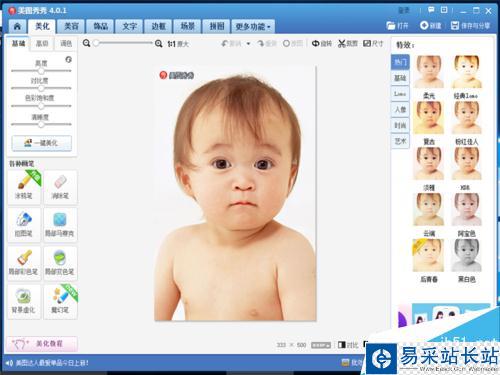Screen dimensions: 500x375
Task: Open the home tab with house icon
Action: (17, 26)
